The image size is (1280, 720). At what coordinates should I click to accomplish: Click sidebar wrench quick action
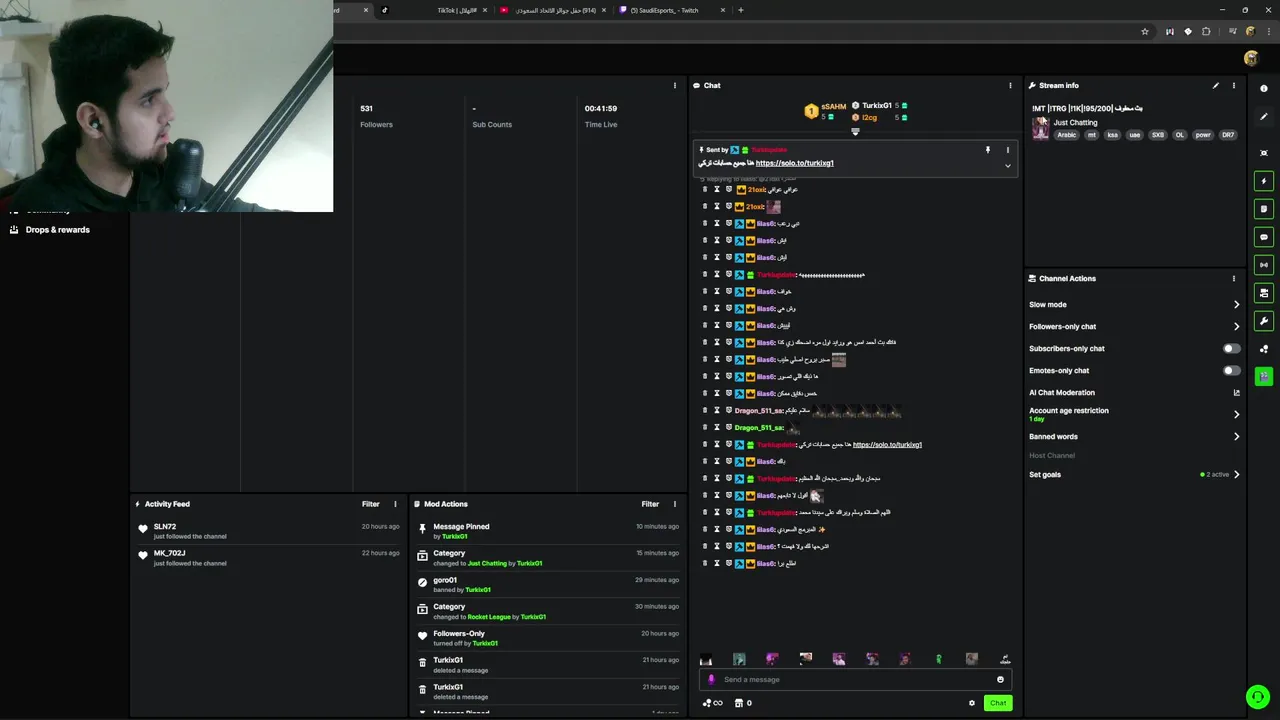[x=1264, y=321]
